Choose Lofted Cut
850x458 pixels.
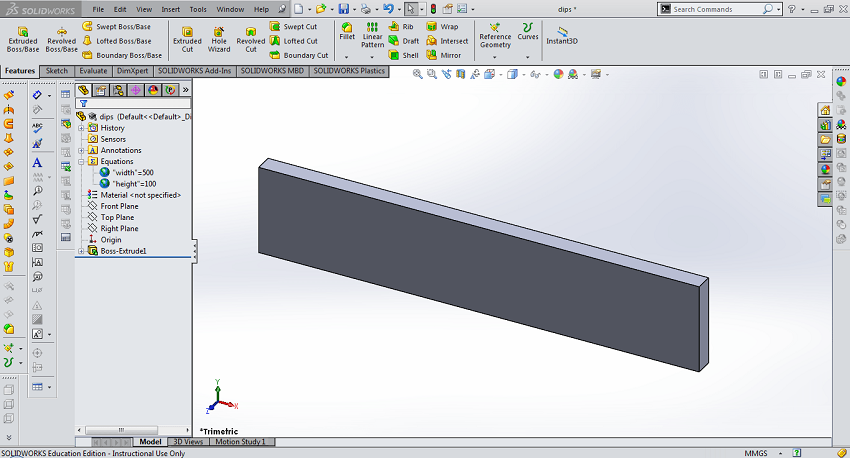pyautogui.click(x=293, y=41)
